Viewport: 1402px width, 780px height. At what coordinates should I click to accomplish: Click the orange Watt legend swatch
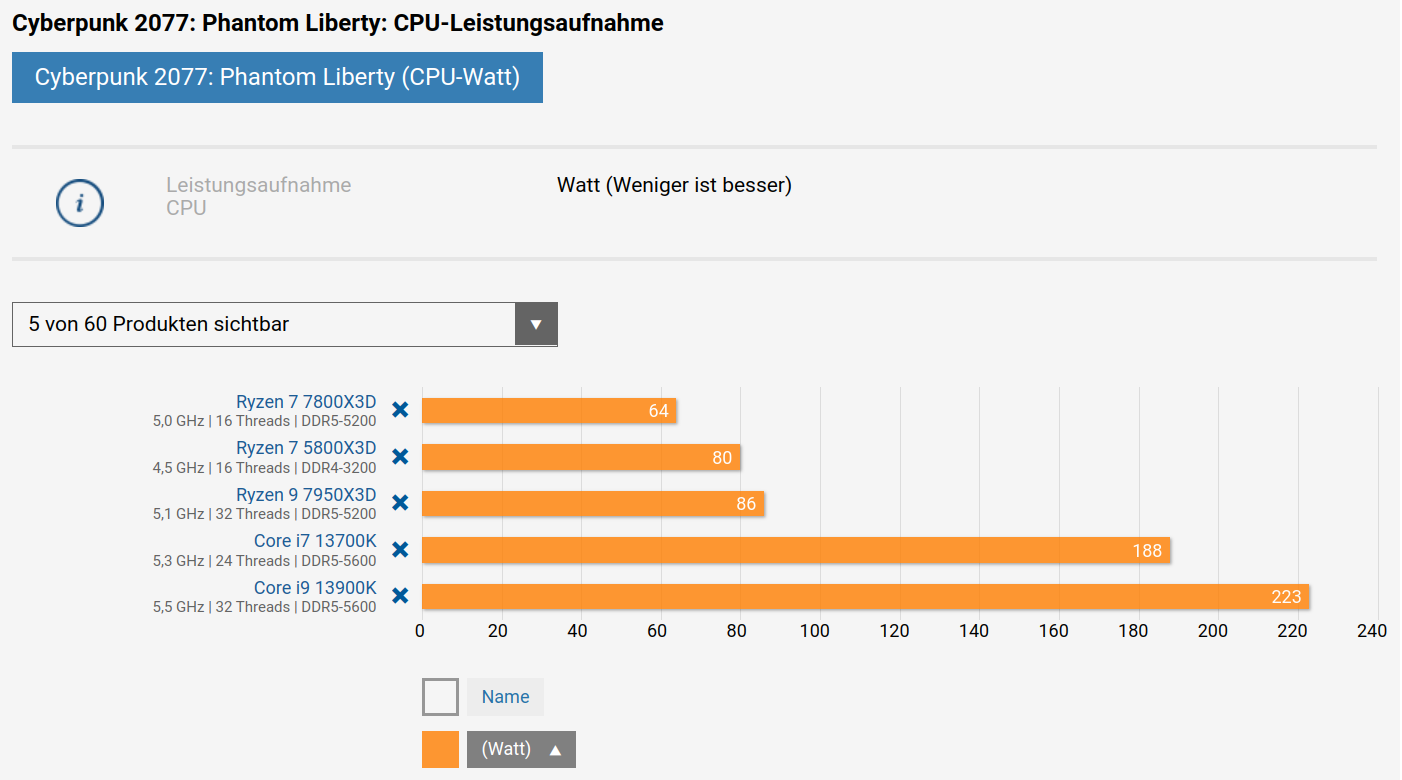point(440,749)
